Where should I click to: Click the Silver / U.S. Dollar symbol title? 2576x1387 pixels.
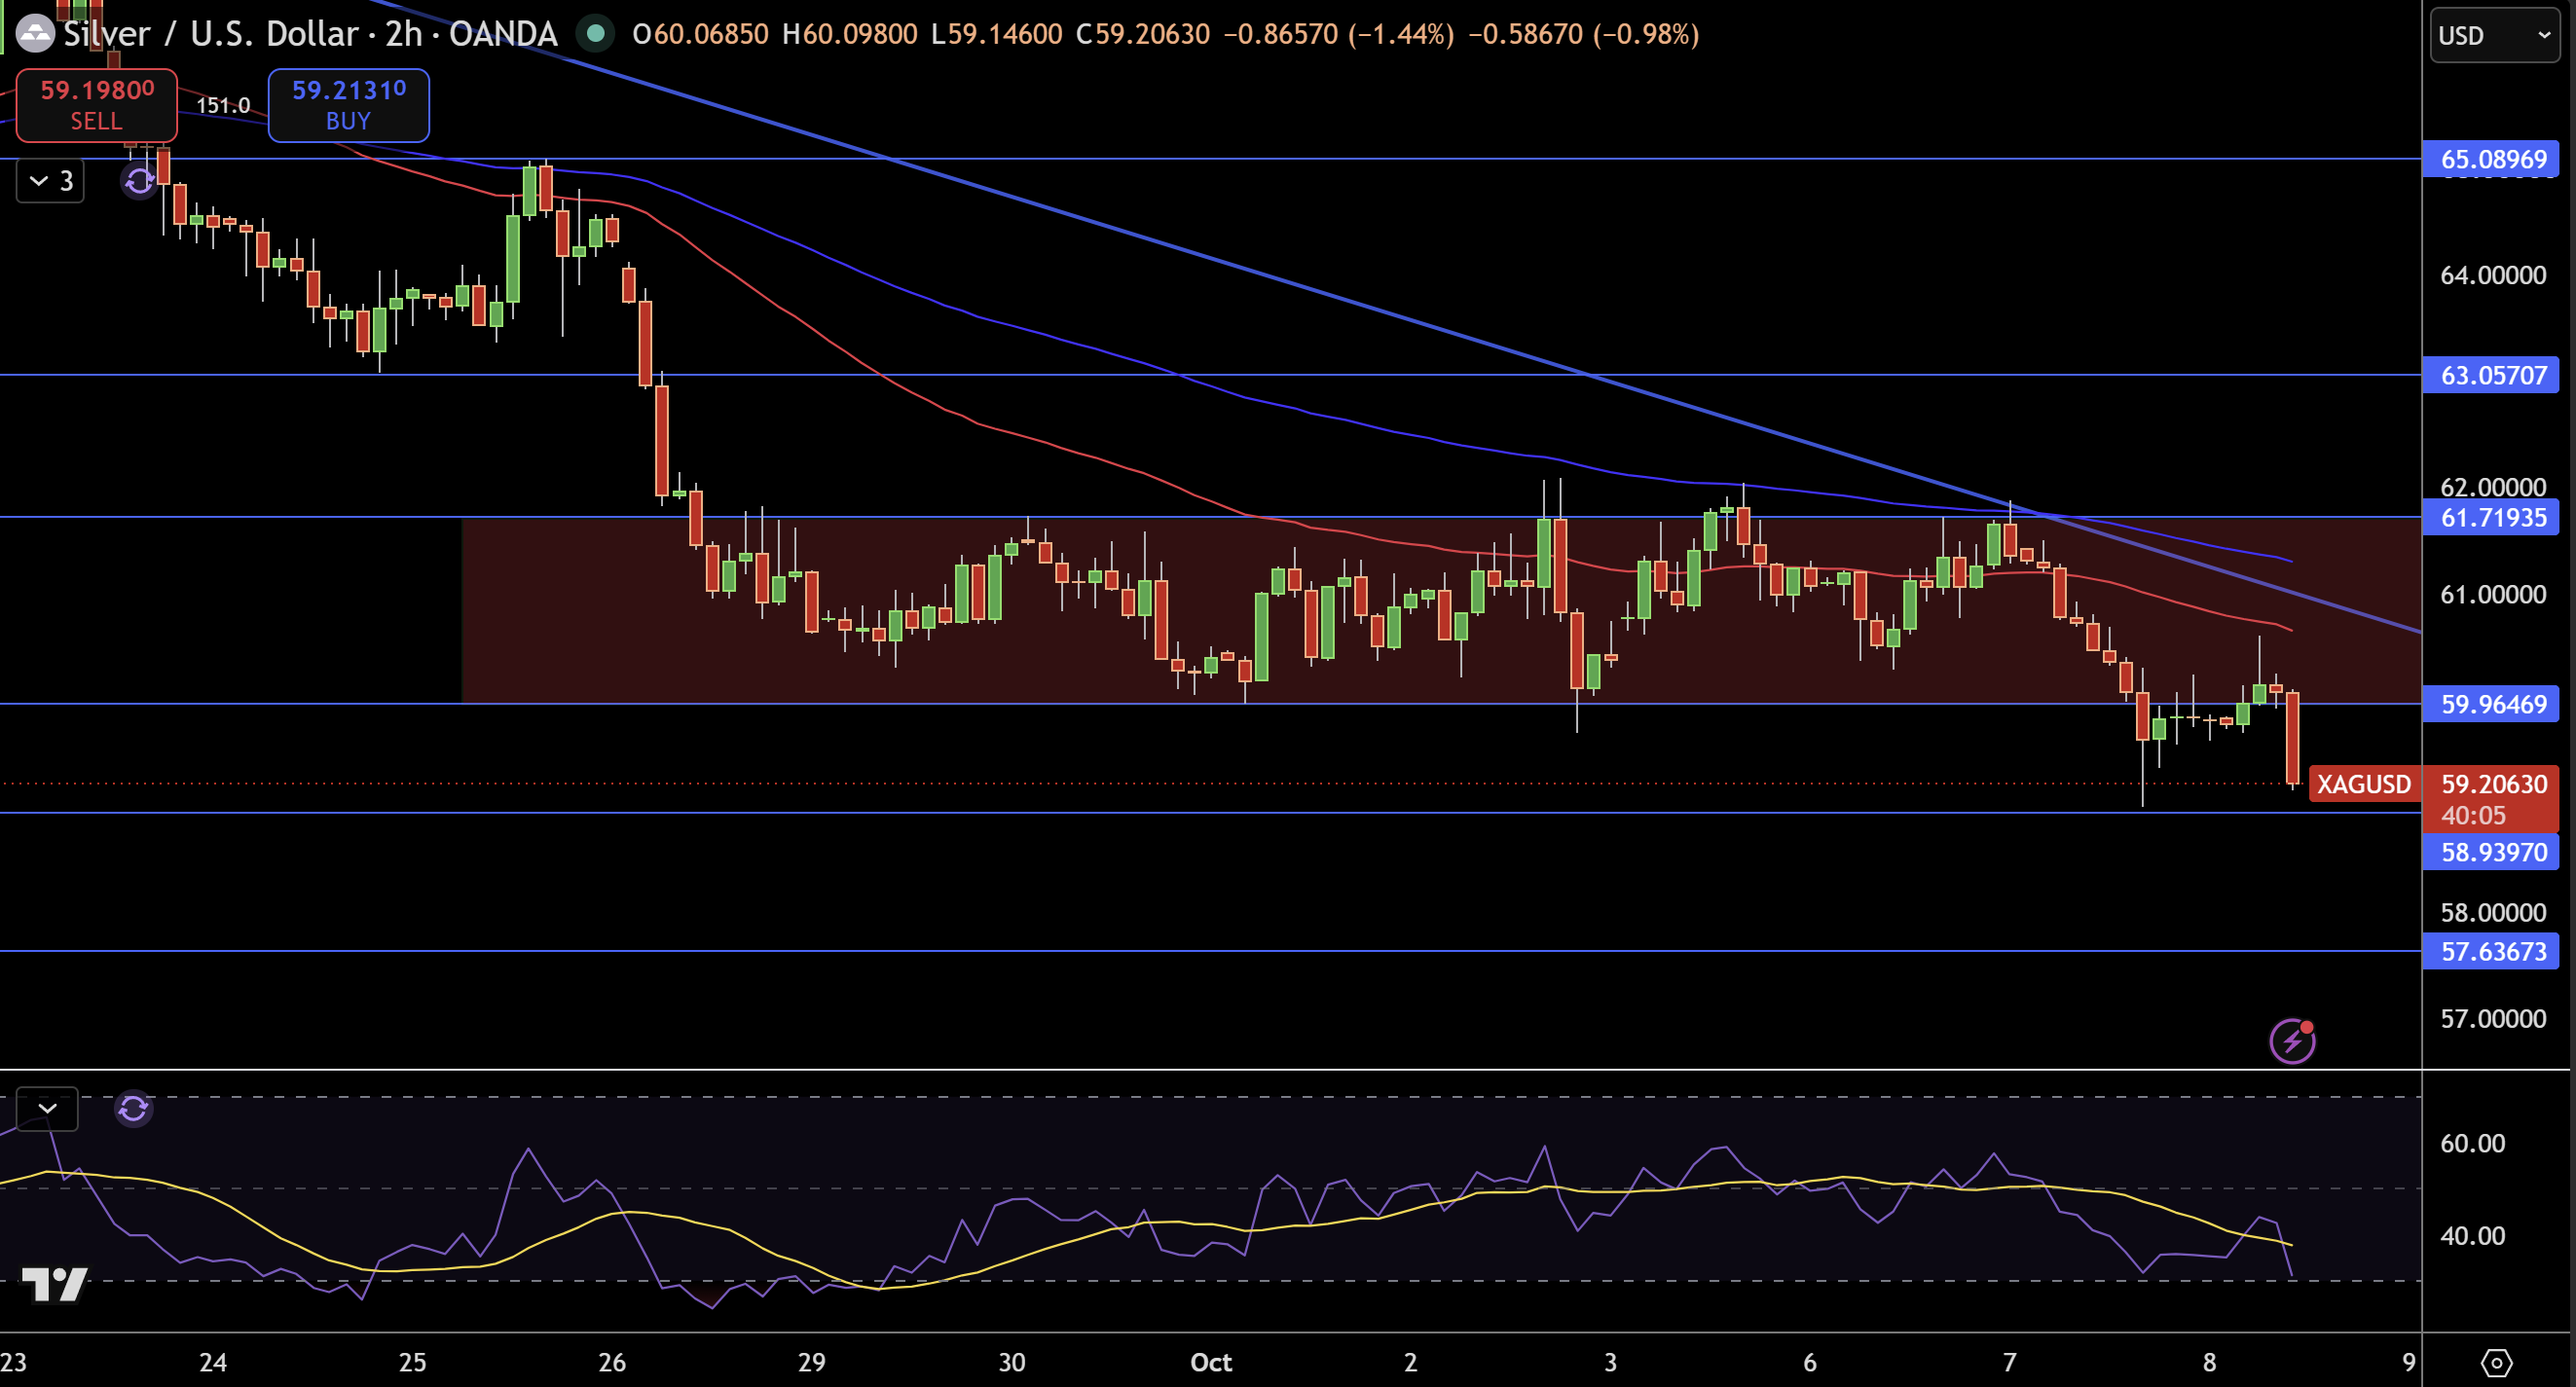coord(210,34)
